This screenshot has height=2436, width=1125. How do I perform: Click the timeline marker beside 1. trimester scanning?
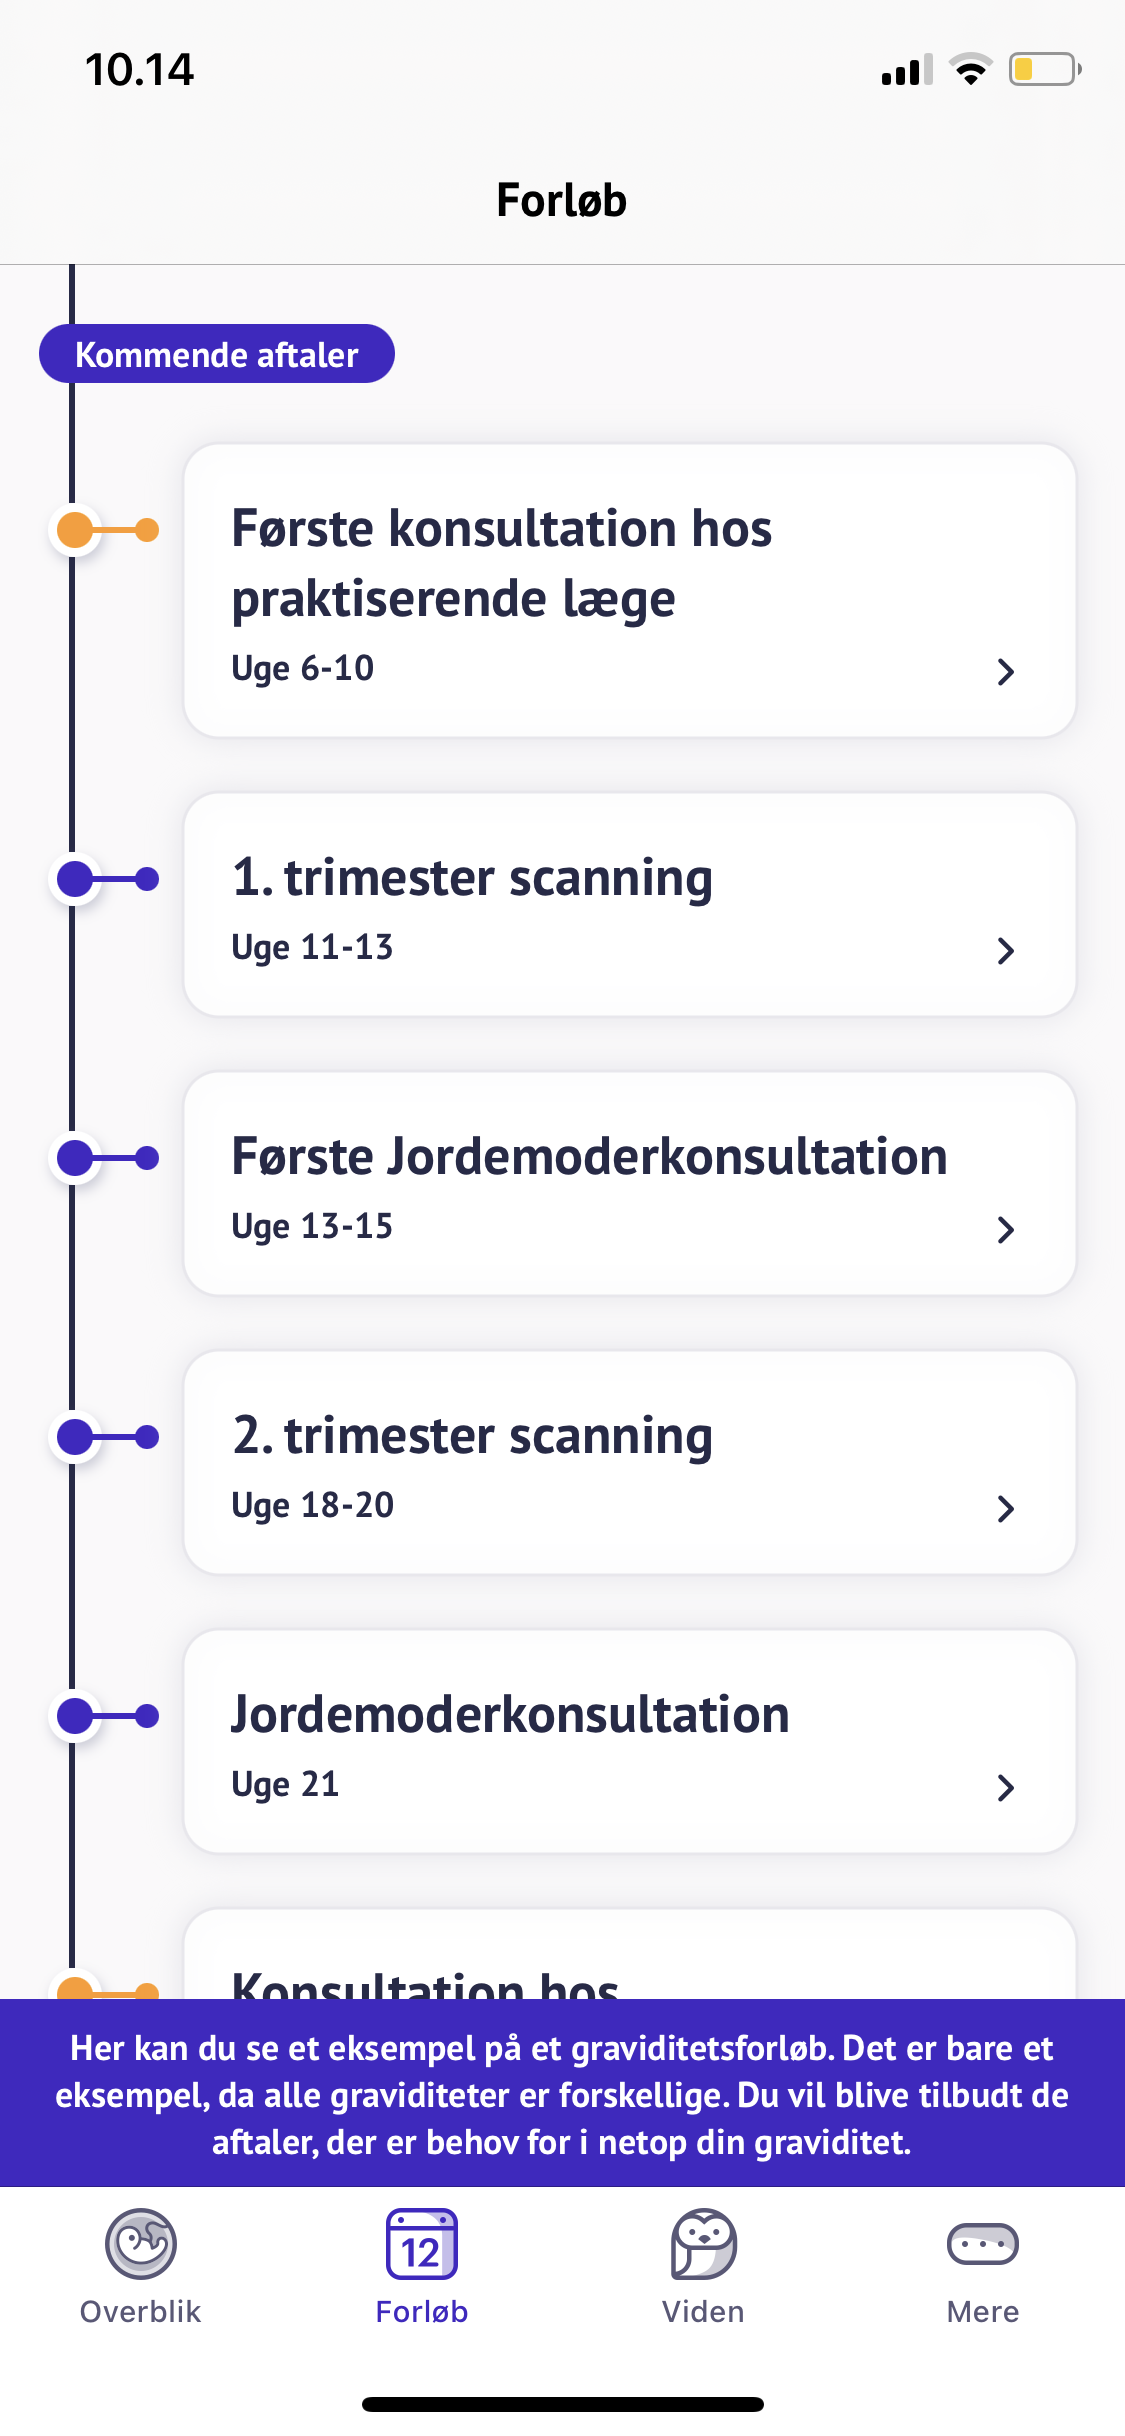(x=76, y=879)
